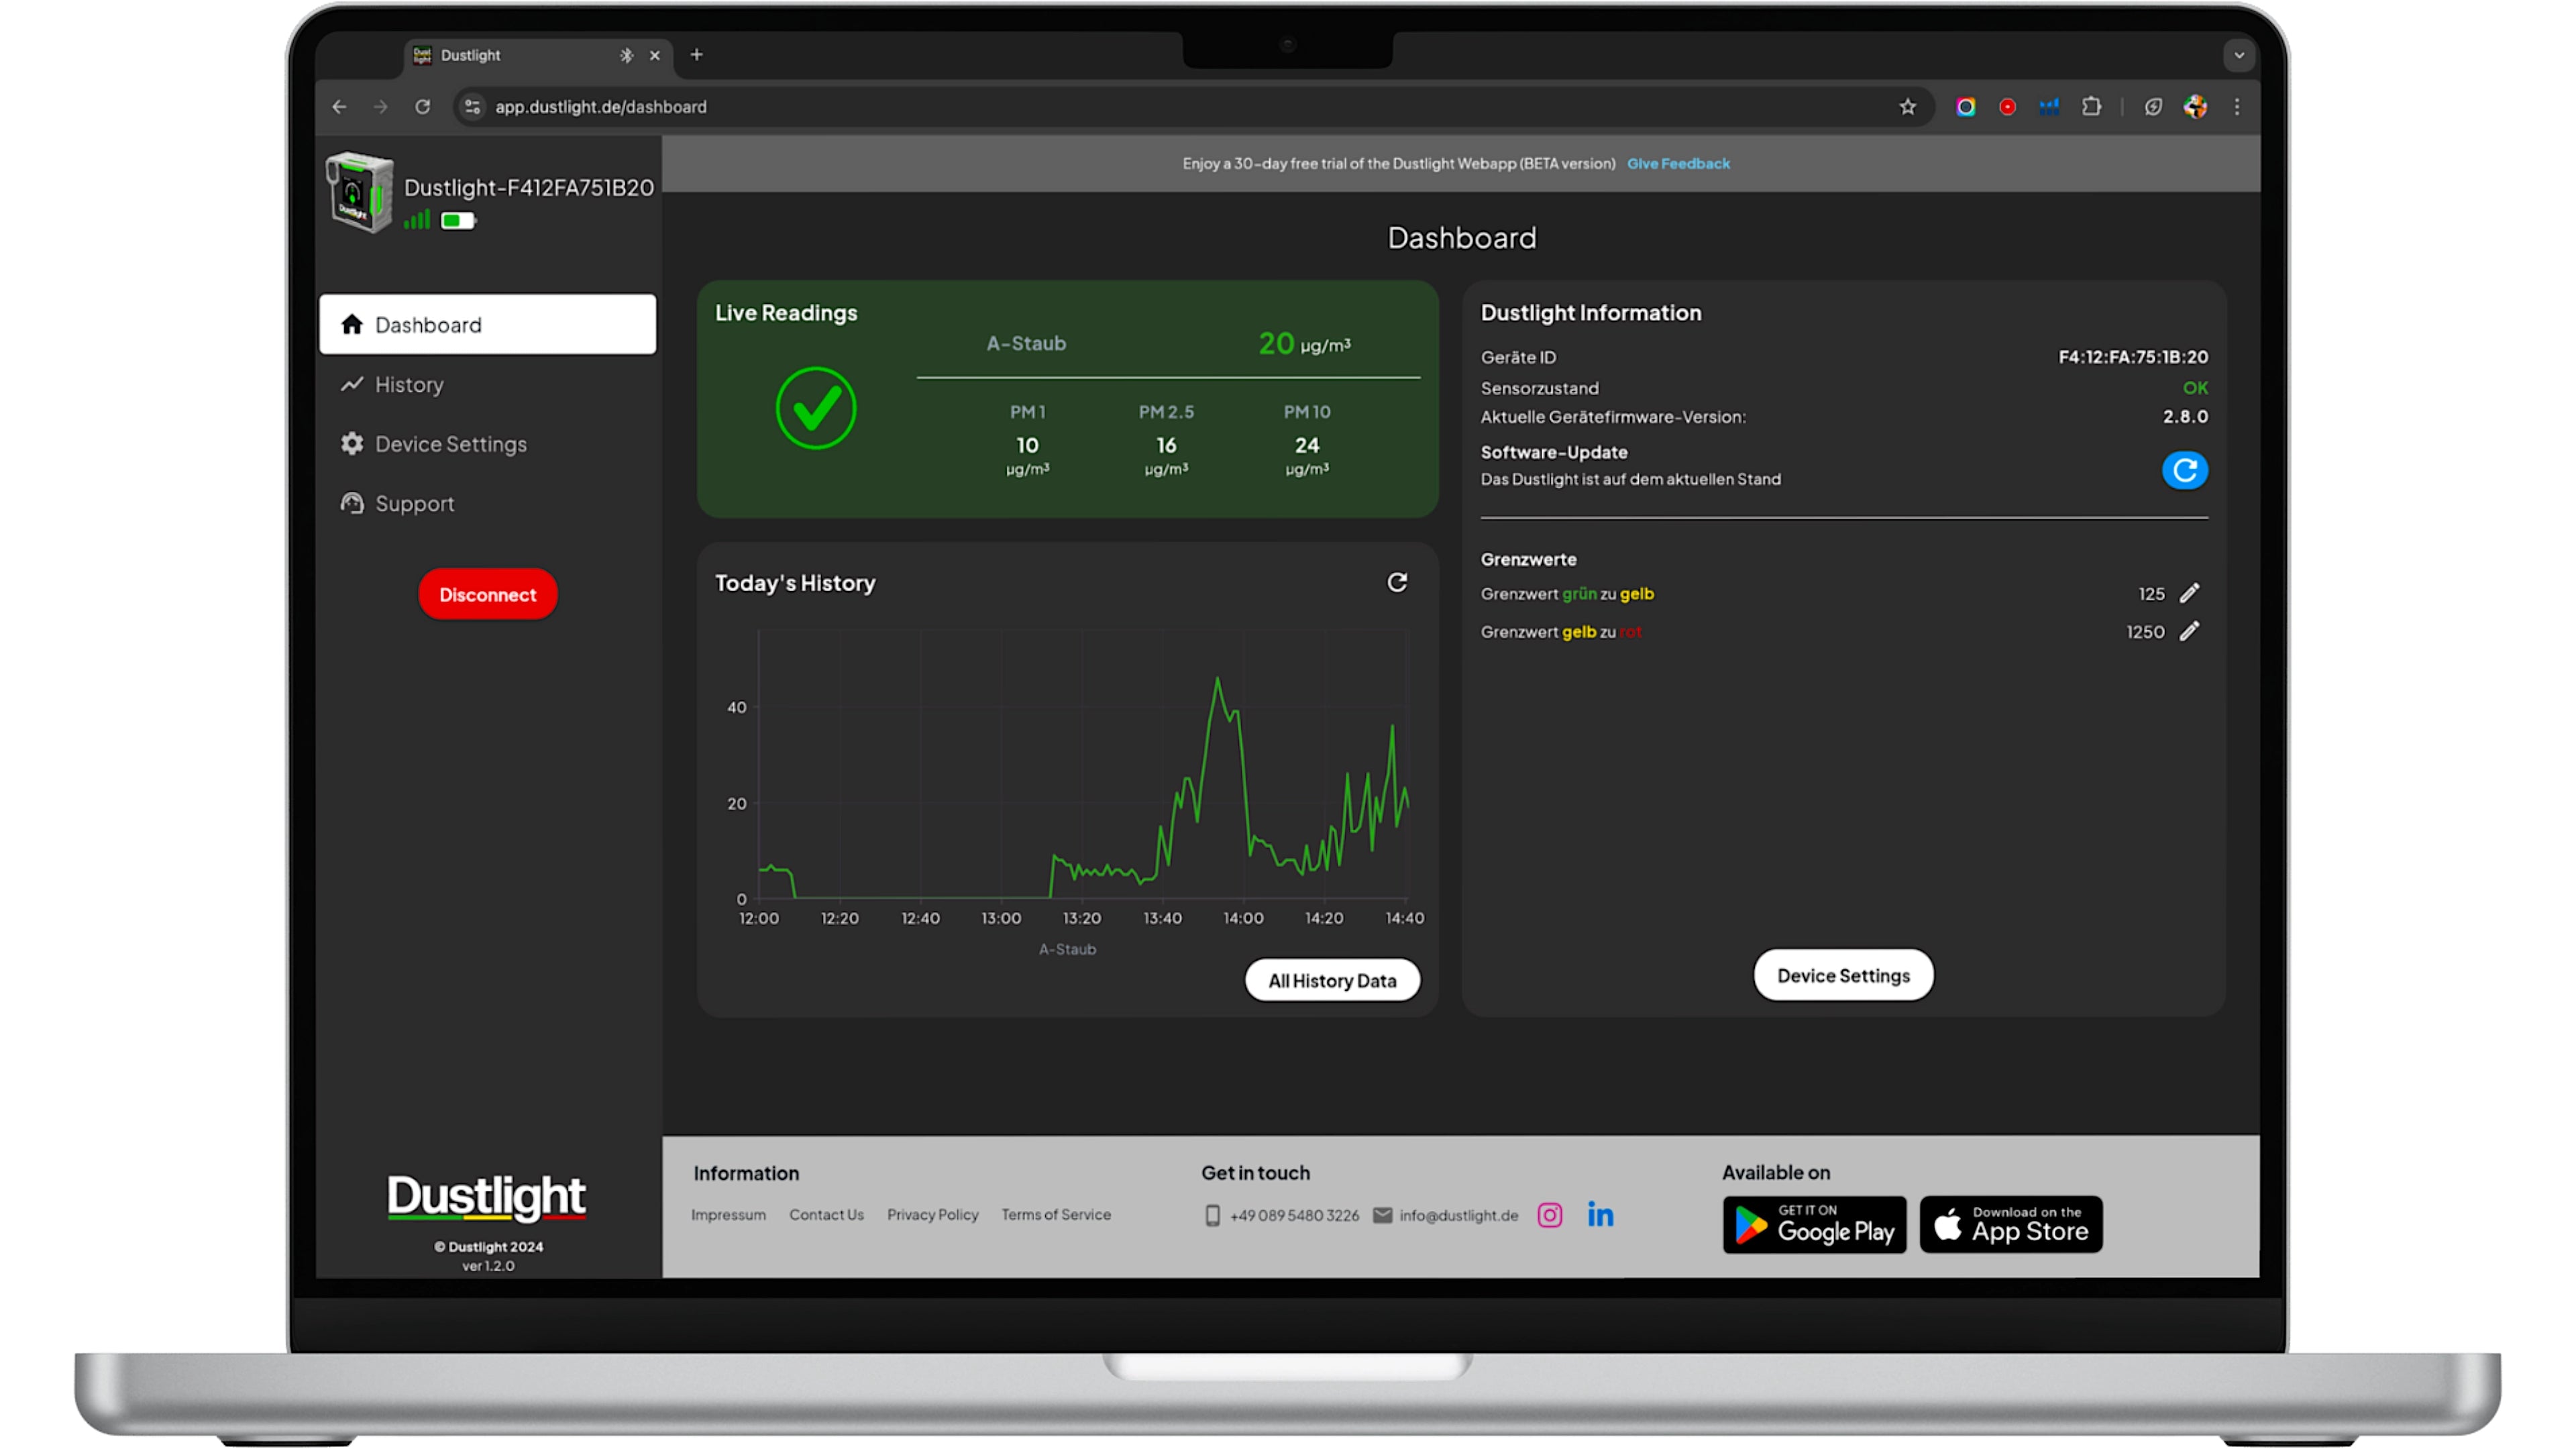Edit the grün zu gelb threshold pencil
This screenshot has width=2576, height=1449.
point(2190,593)
